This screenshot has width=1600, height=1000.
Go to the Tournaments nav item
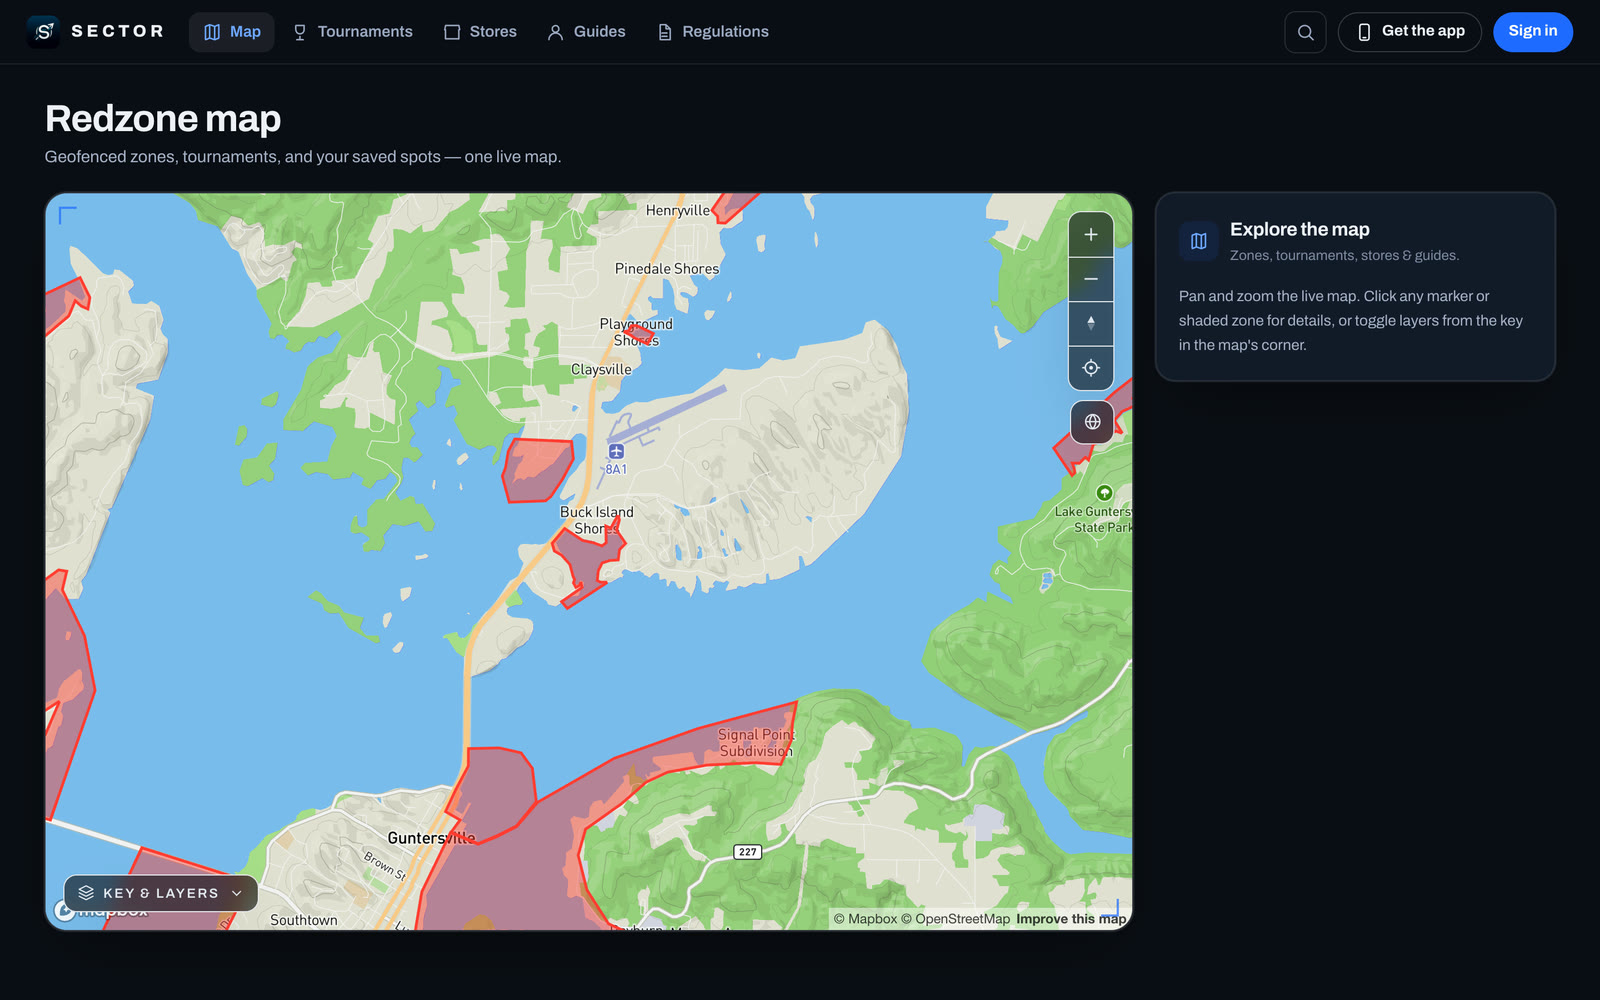[352, 32]
